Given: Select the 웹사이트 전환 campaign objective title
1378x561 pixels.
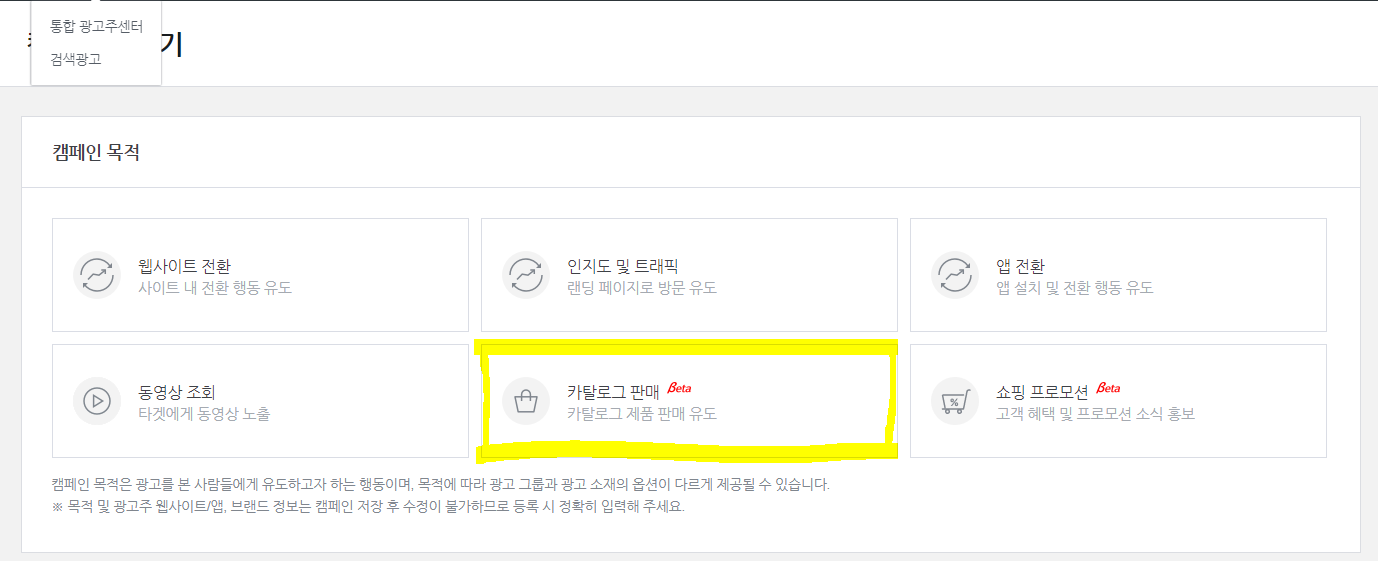Looking at the screenshot, I should [x=184, y=267].
